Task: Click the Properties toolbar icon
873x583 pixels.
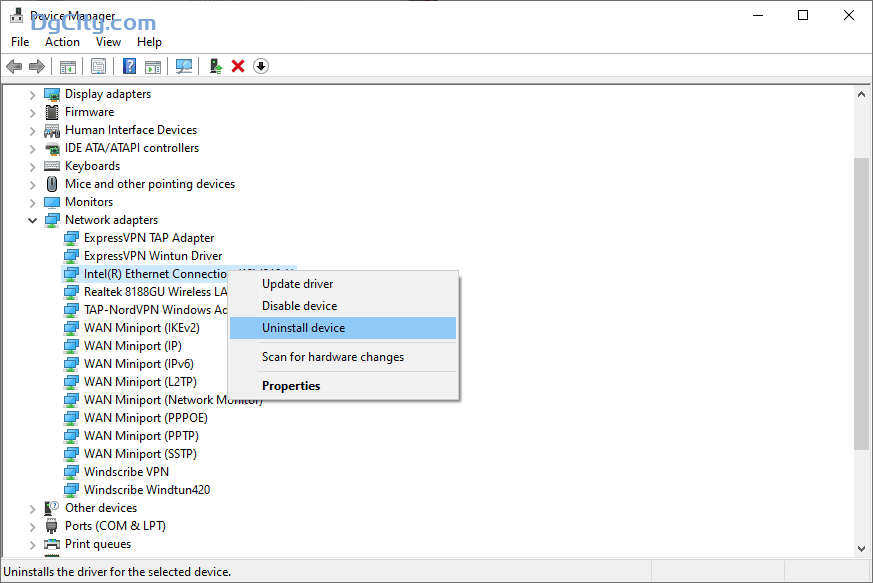Action: pyautogui.click(x=99, y=67)
